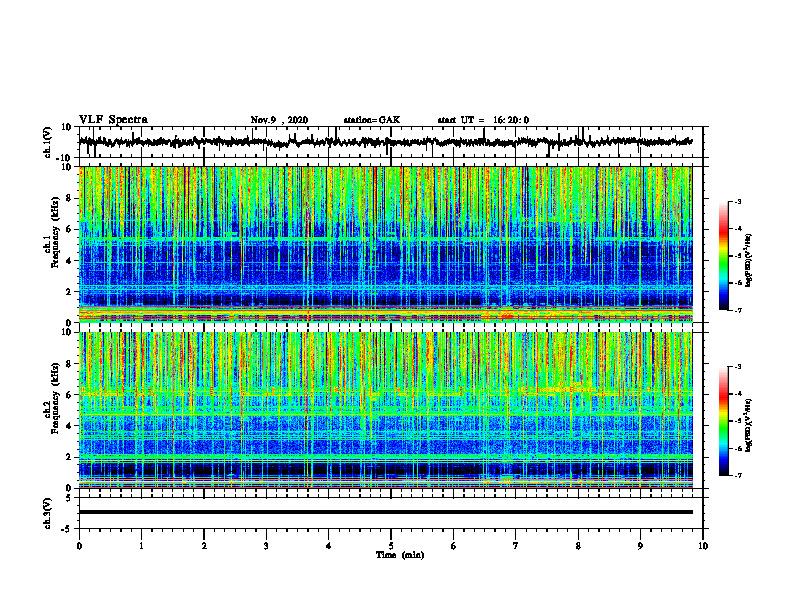Click the lower color scale bar beside ch.2

(x=723, y=421)
